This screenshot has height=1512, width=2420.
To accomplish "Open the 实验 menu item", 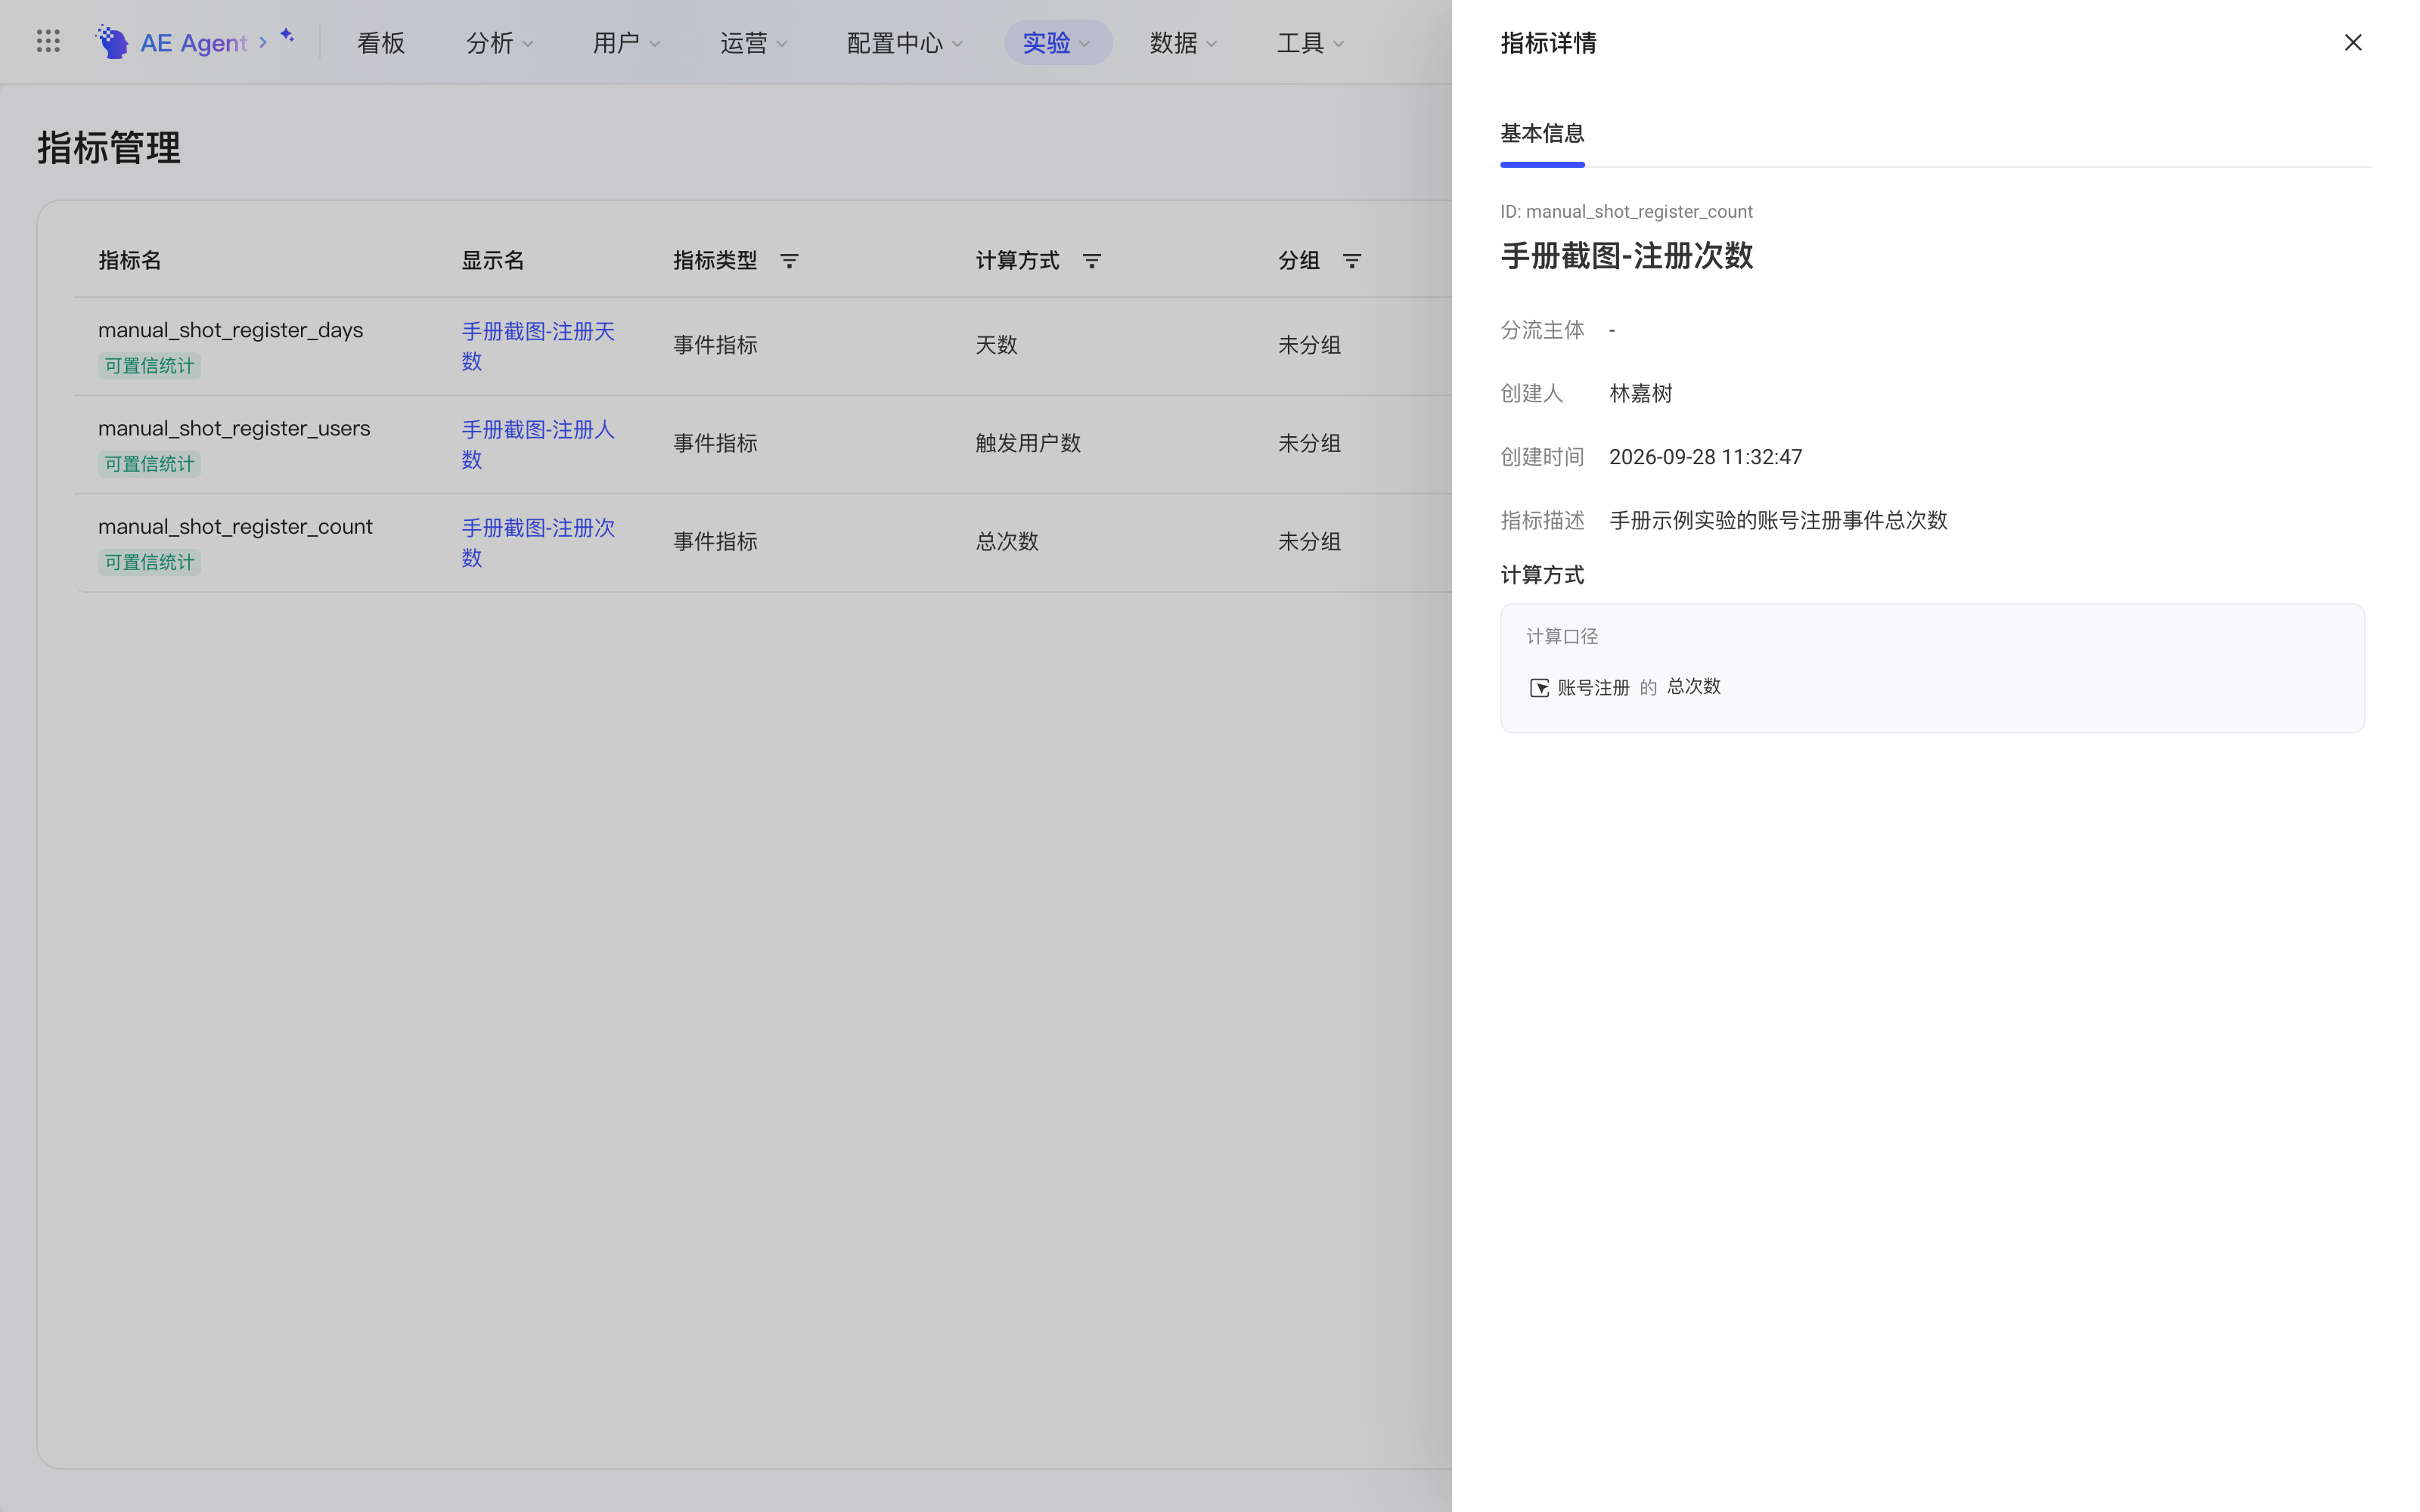I will (1057, 43).
